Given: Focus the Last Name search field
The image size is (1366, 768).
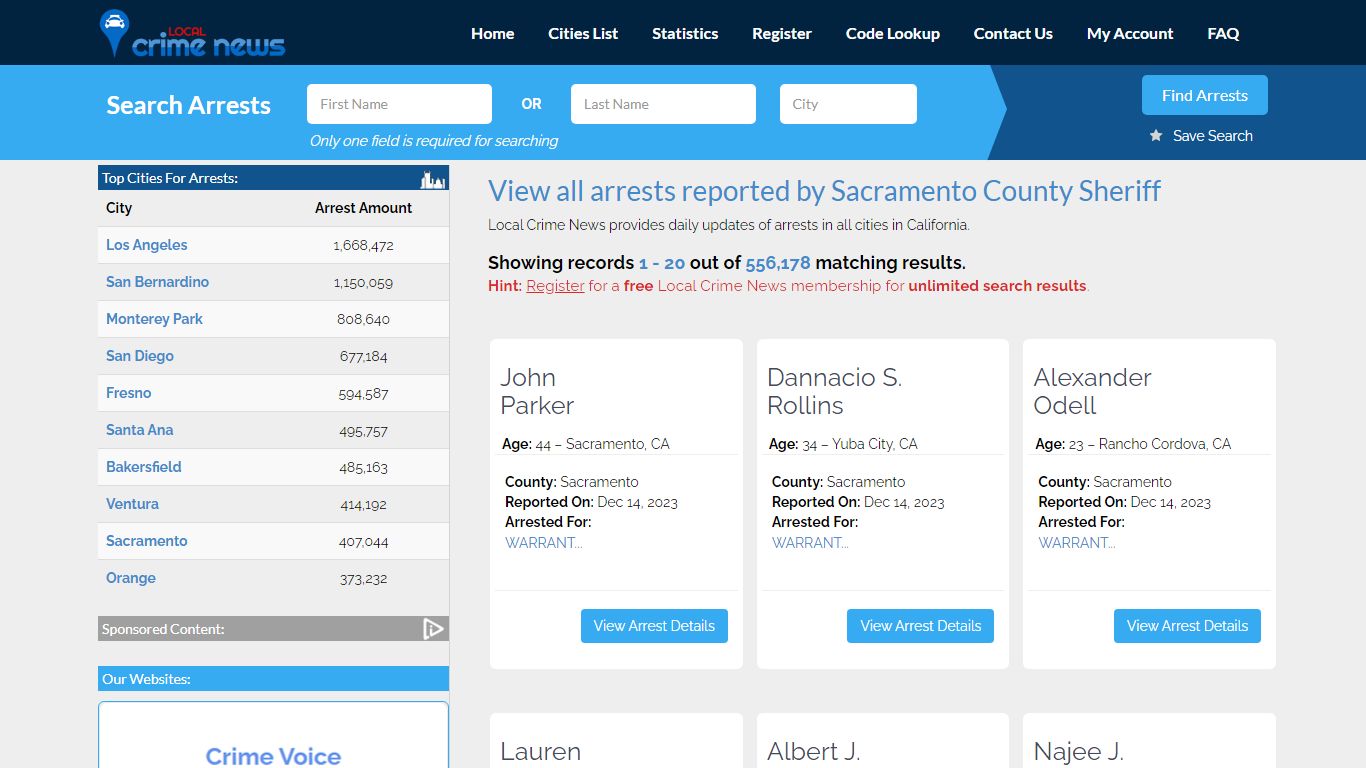Looking at the screenshot, I should pyautogui.click(x=663, y=104).
